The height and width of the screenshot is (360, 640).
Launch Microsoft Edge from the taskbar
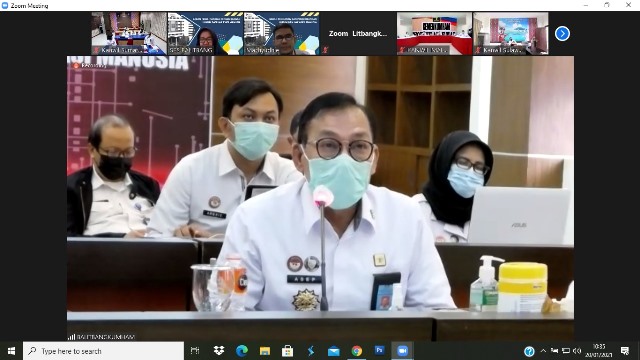242,351
